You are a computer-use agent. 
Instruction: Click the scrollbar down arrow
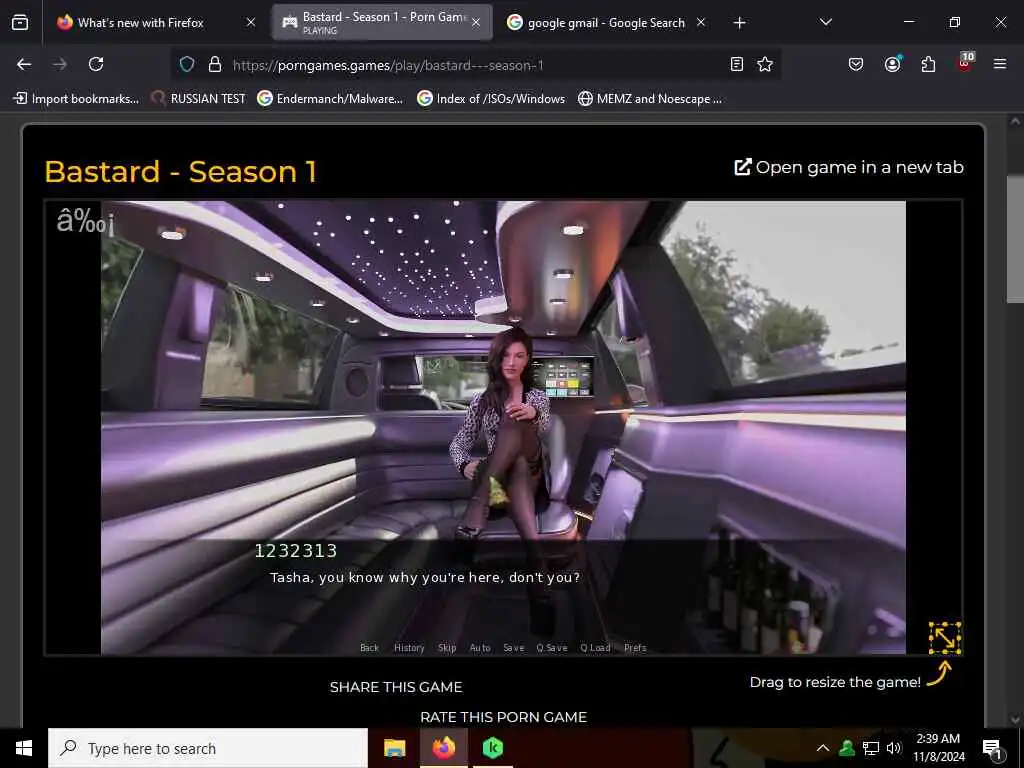1015,720
